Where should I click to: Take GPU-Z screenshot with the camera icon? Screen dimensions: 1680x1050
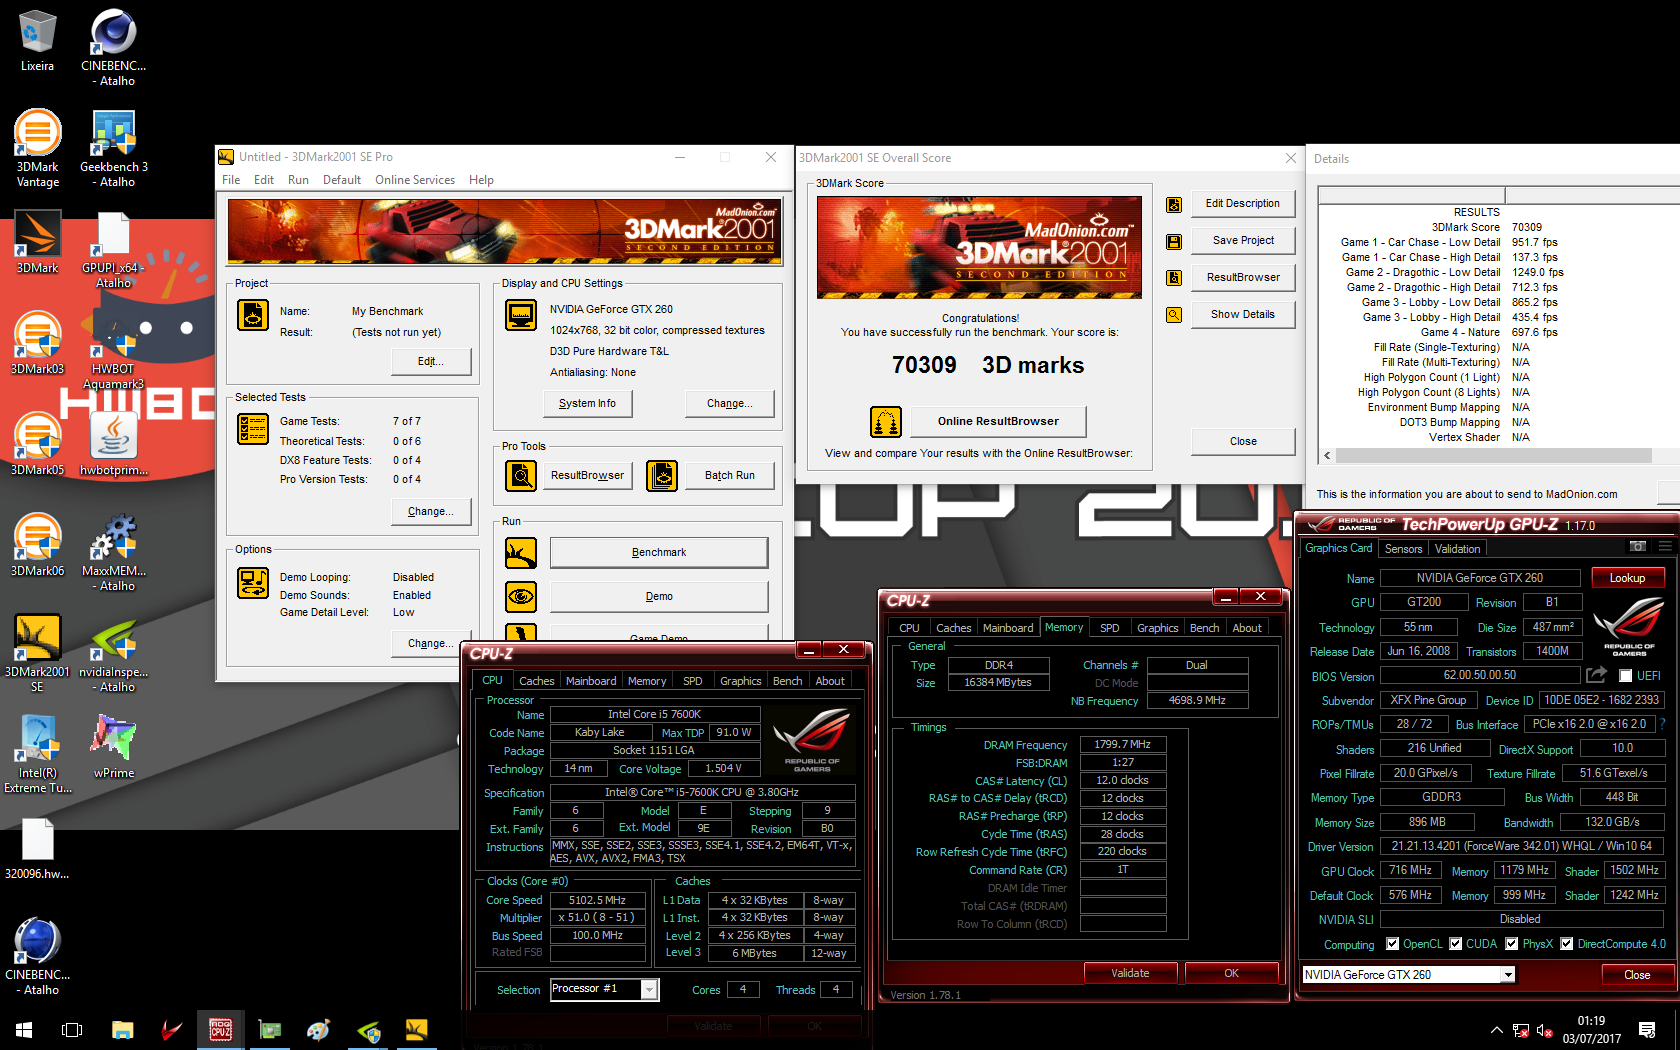point(1637,547)
